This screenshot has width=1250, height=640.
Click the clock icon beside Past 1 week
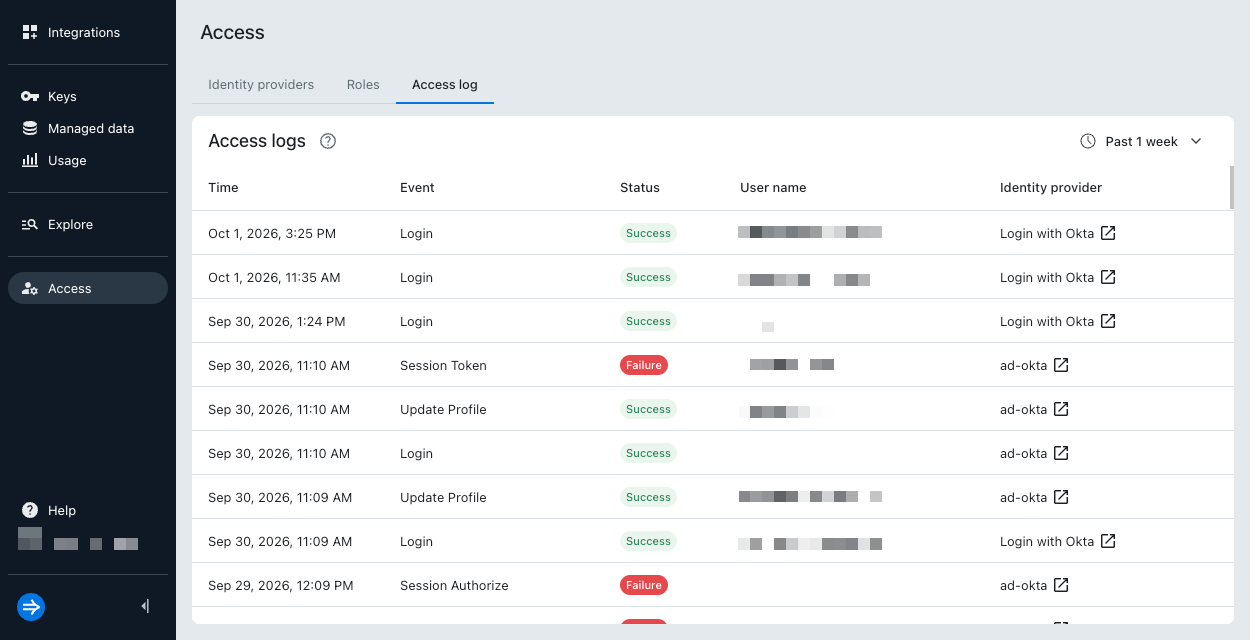coord(1088,141)
